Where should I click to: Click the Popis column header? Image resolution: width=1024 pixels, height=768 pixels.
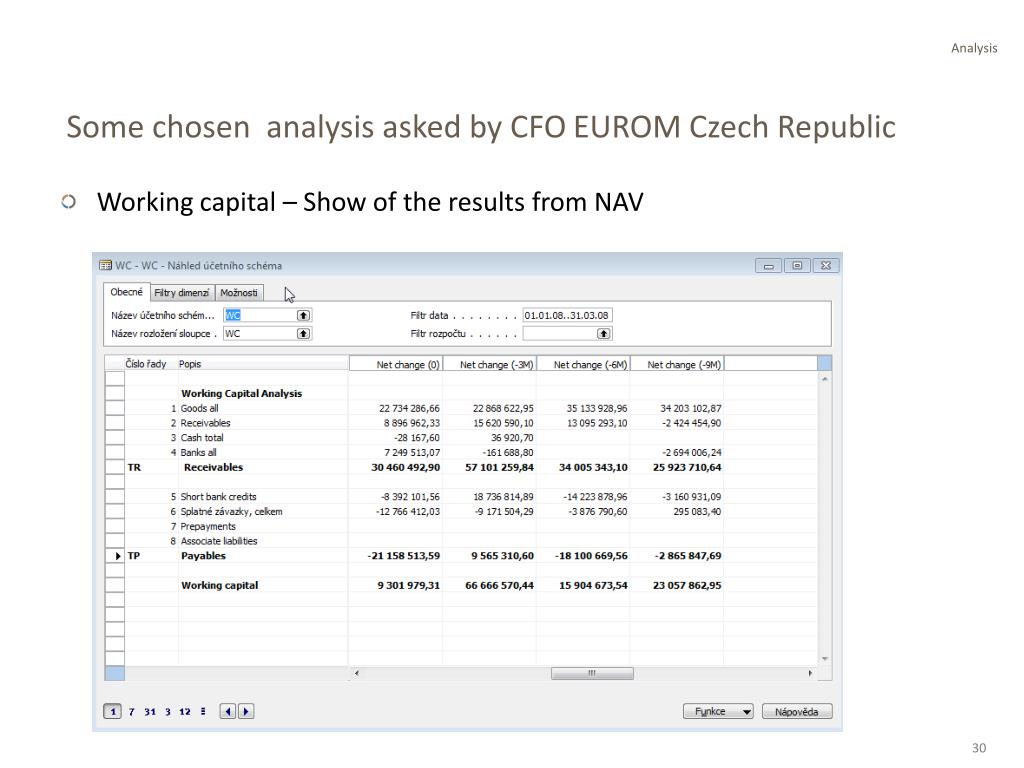click(x=263, y=364)
